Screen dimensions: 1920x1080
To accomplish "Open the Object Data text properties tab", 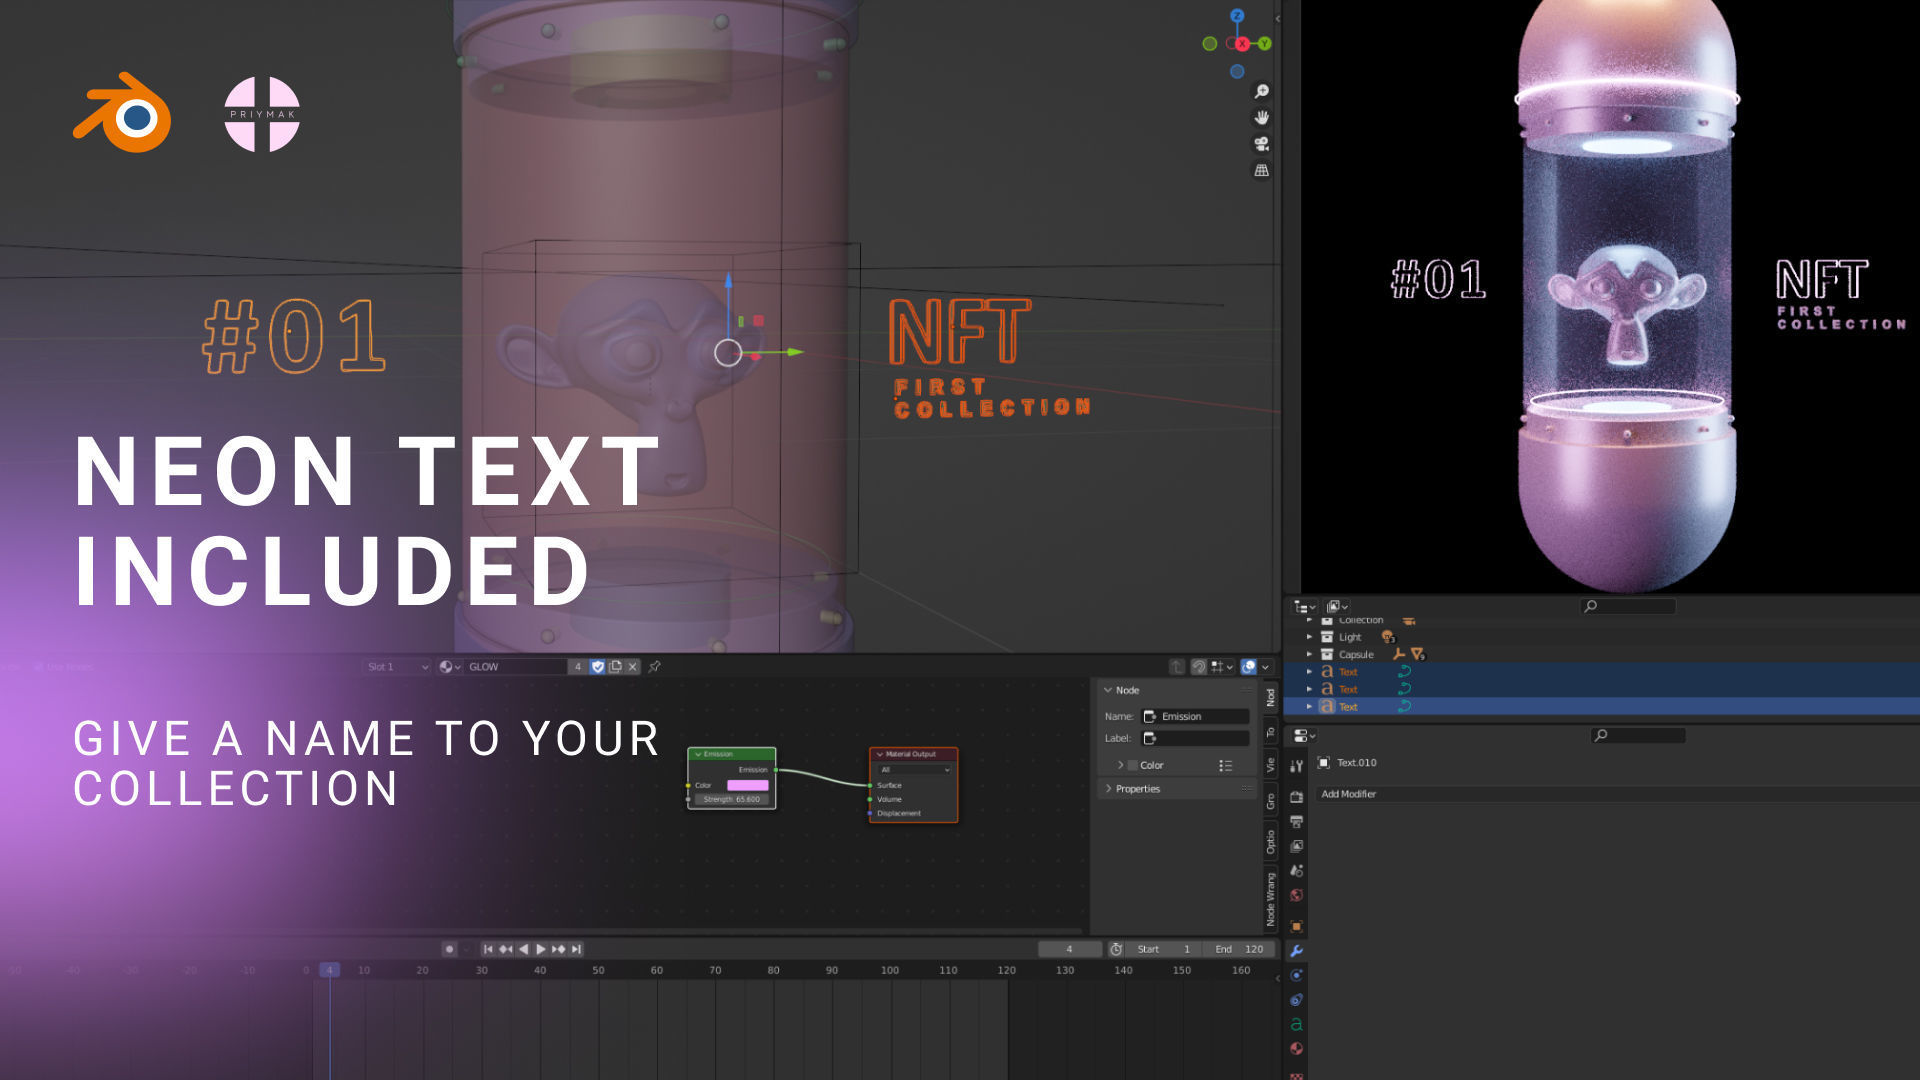I will coord(1297,1024).
